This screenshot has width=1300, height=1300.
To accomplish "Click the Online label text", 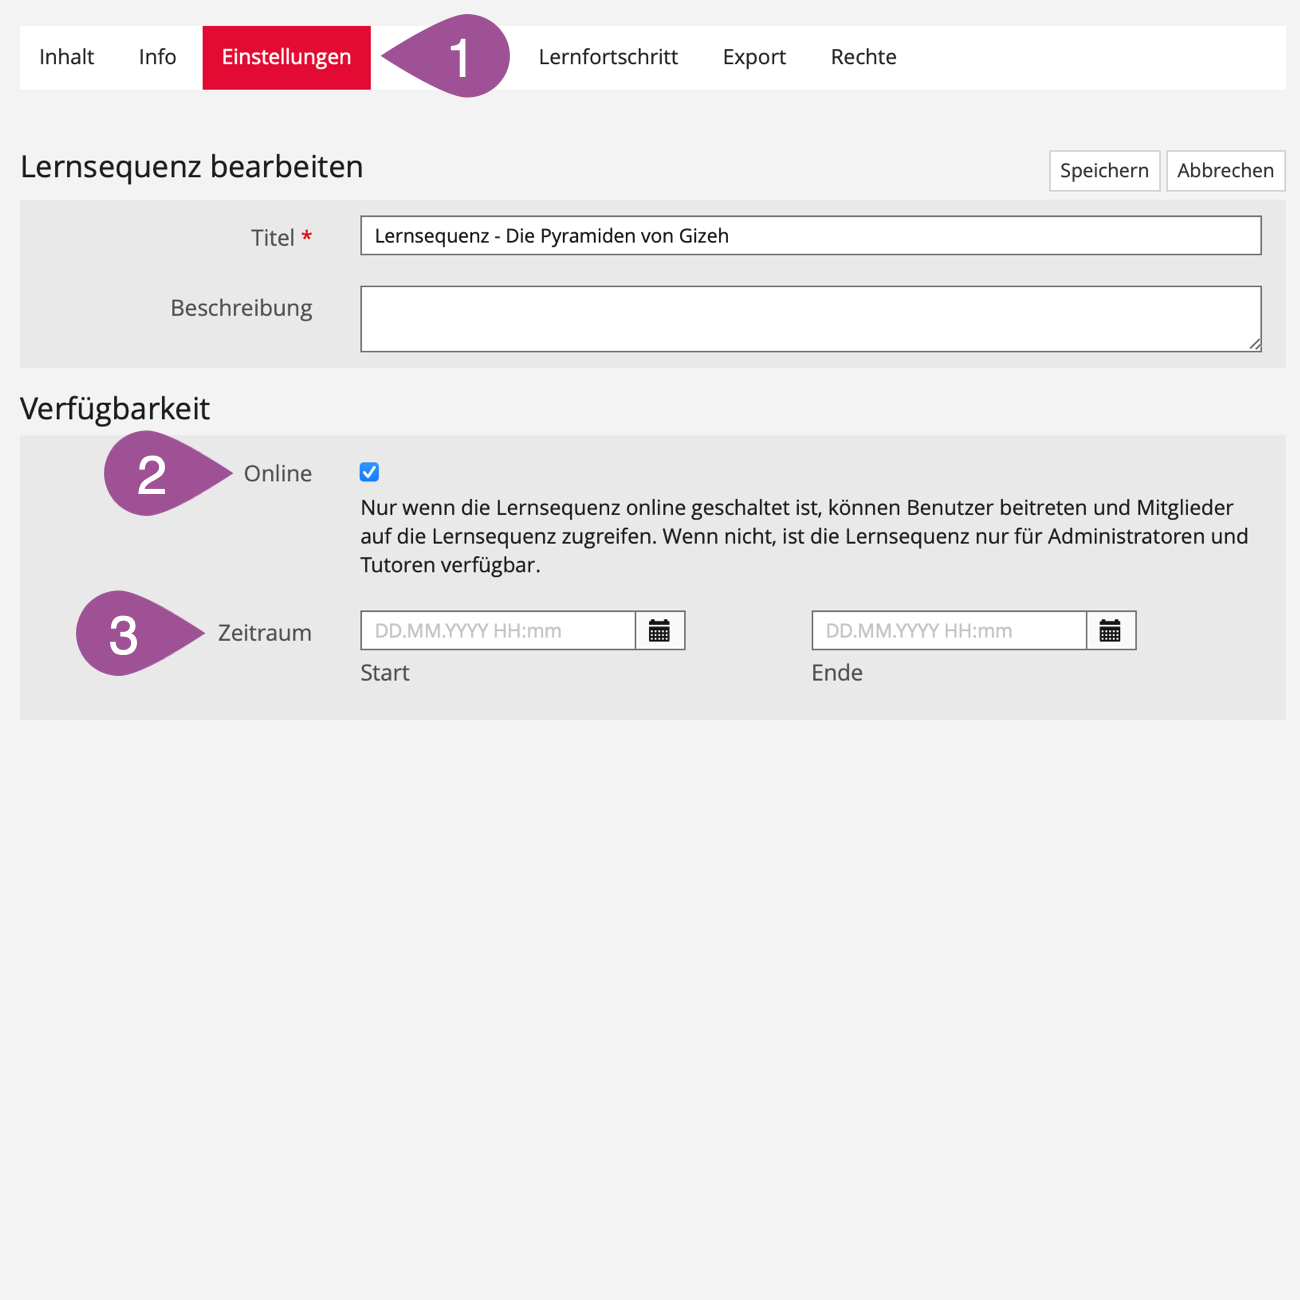I will coord(277,474).
